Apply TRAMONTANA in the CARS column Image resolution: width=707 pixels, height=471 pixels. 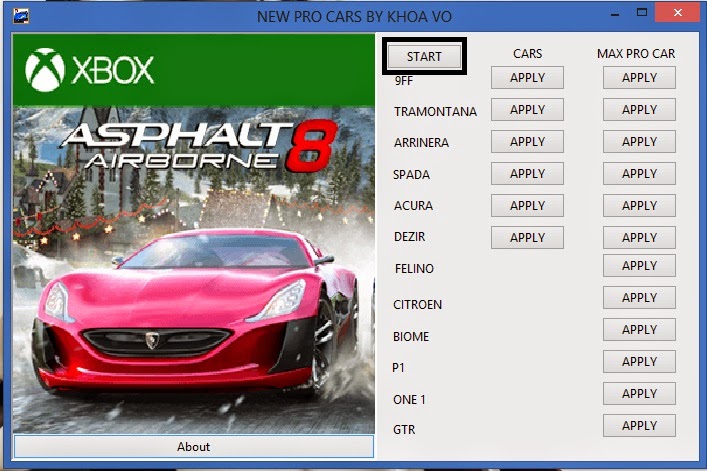point(527,110)
